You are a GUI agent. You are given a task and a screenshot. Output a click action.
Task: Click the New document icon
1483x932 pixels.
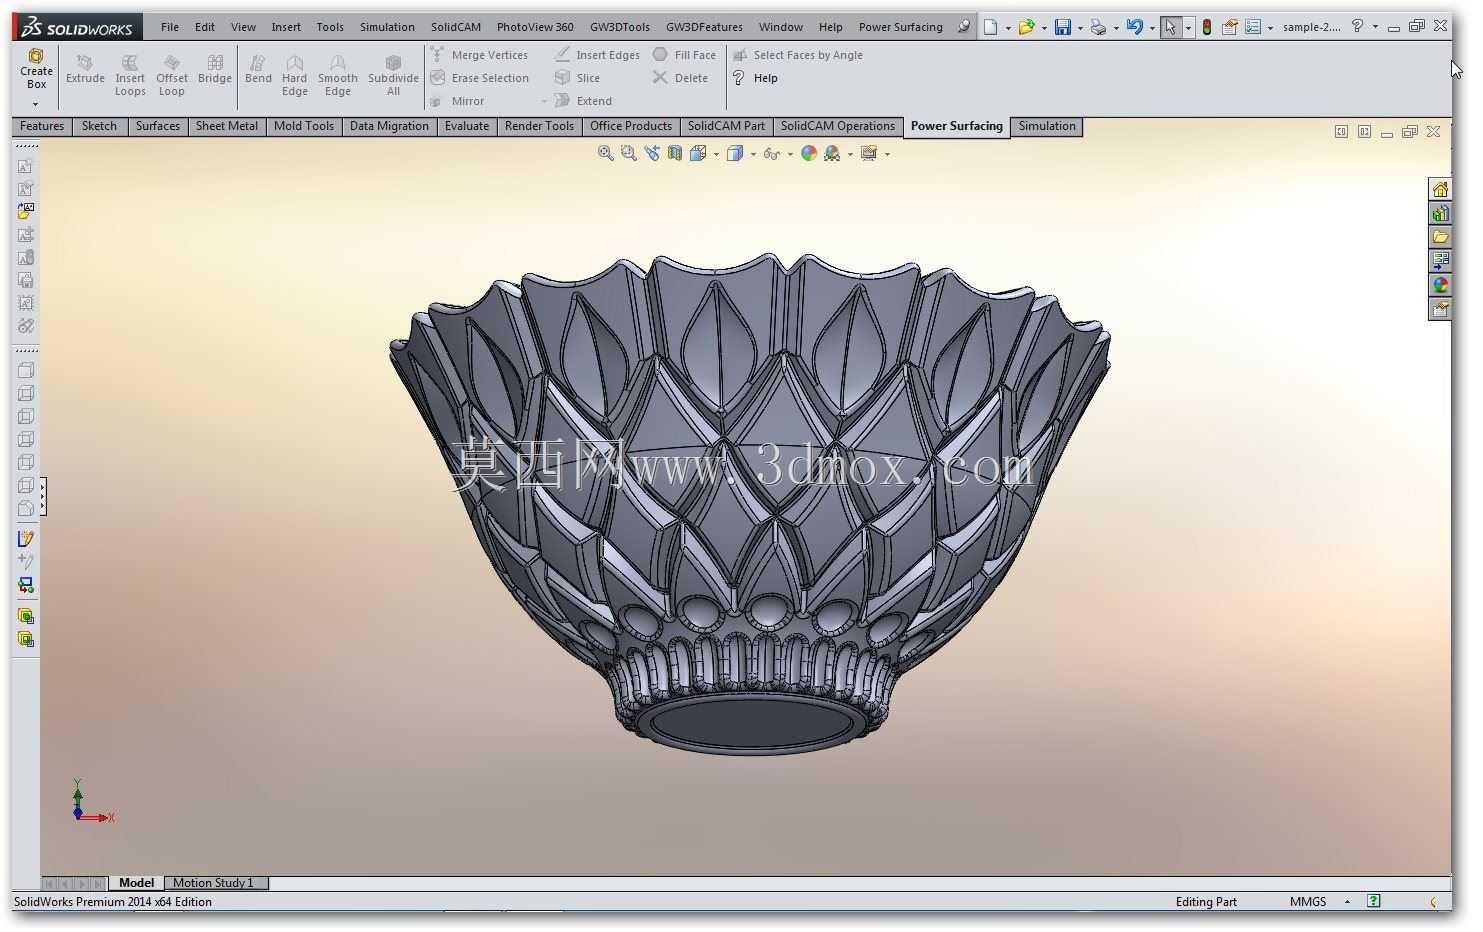tap(990, 27)
